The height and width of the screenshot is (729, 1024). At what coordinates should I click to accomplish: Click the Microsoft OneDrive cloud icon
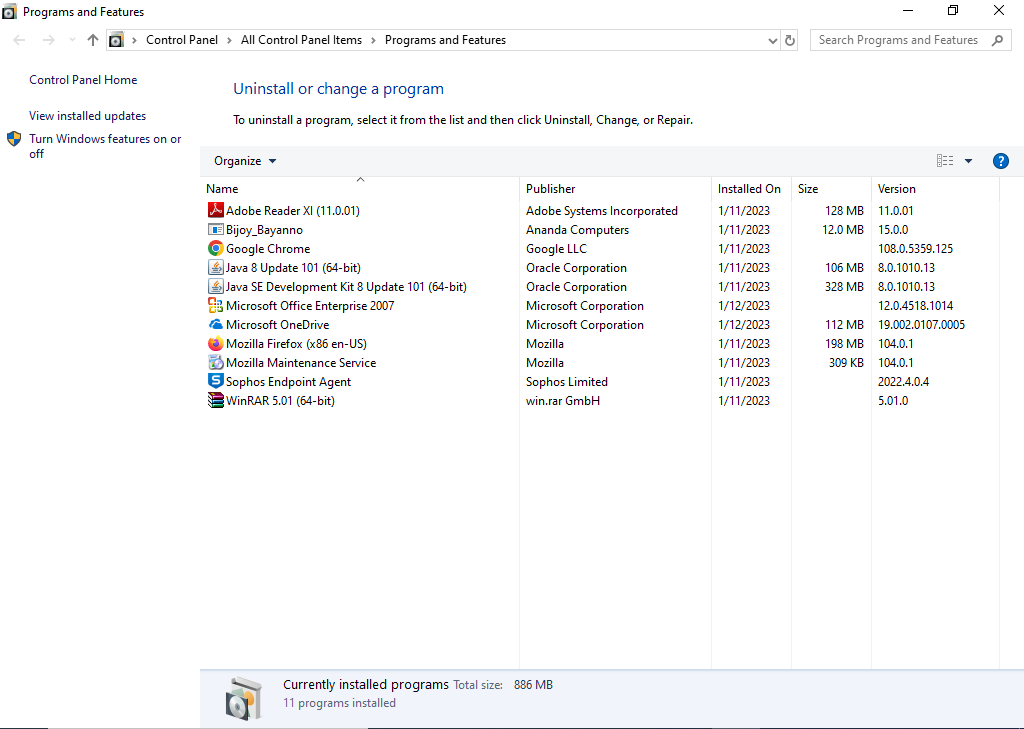[216, 324]
